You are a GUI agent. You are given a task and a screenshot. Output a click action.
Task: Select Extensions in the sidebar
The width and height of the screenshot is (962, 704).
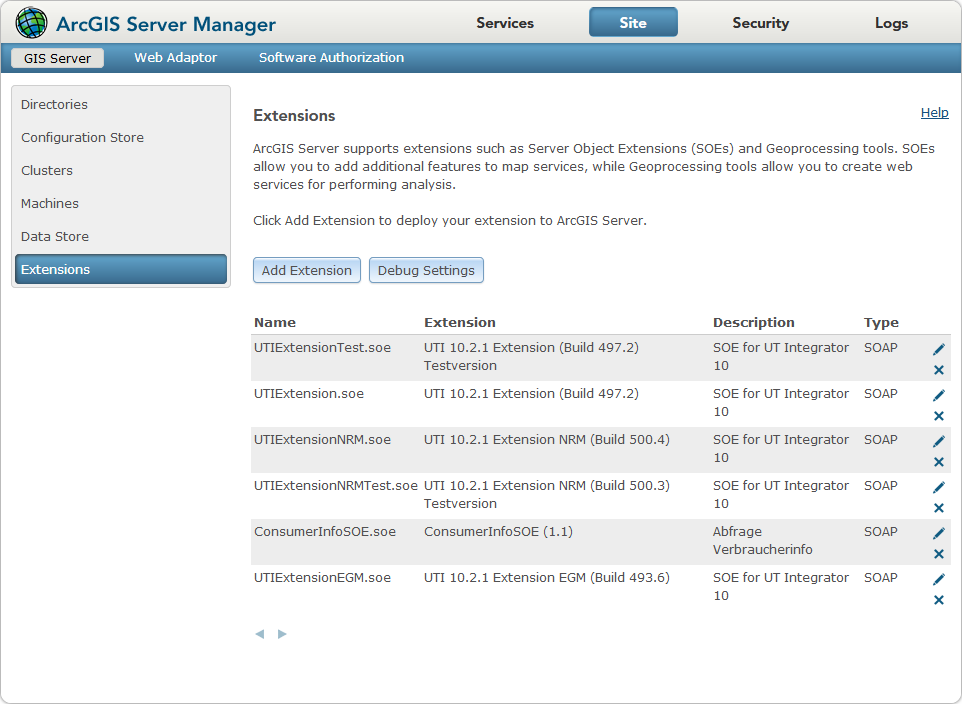pyautogui.click(x=121, y=269)
